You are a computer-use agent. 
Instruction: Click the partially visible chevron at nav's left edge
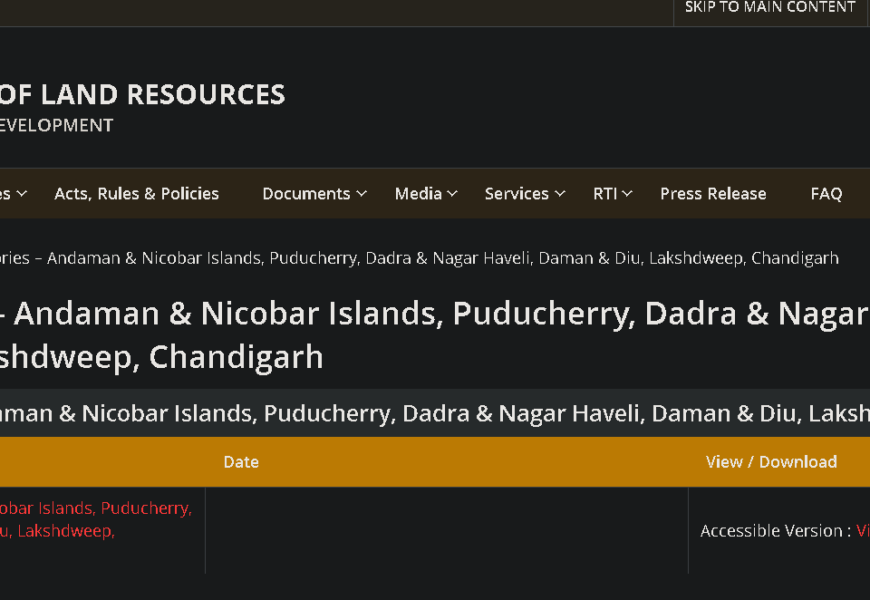point(21,194)
